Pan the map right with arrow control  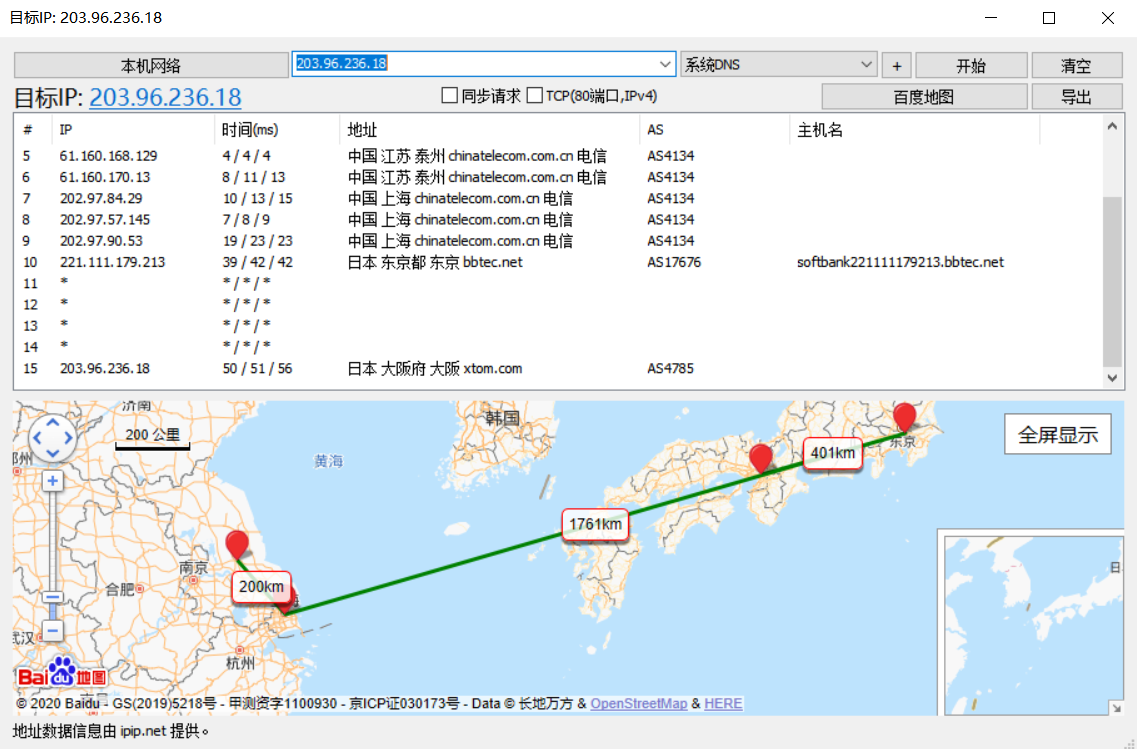pos(68,438)
